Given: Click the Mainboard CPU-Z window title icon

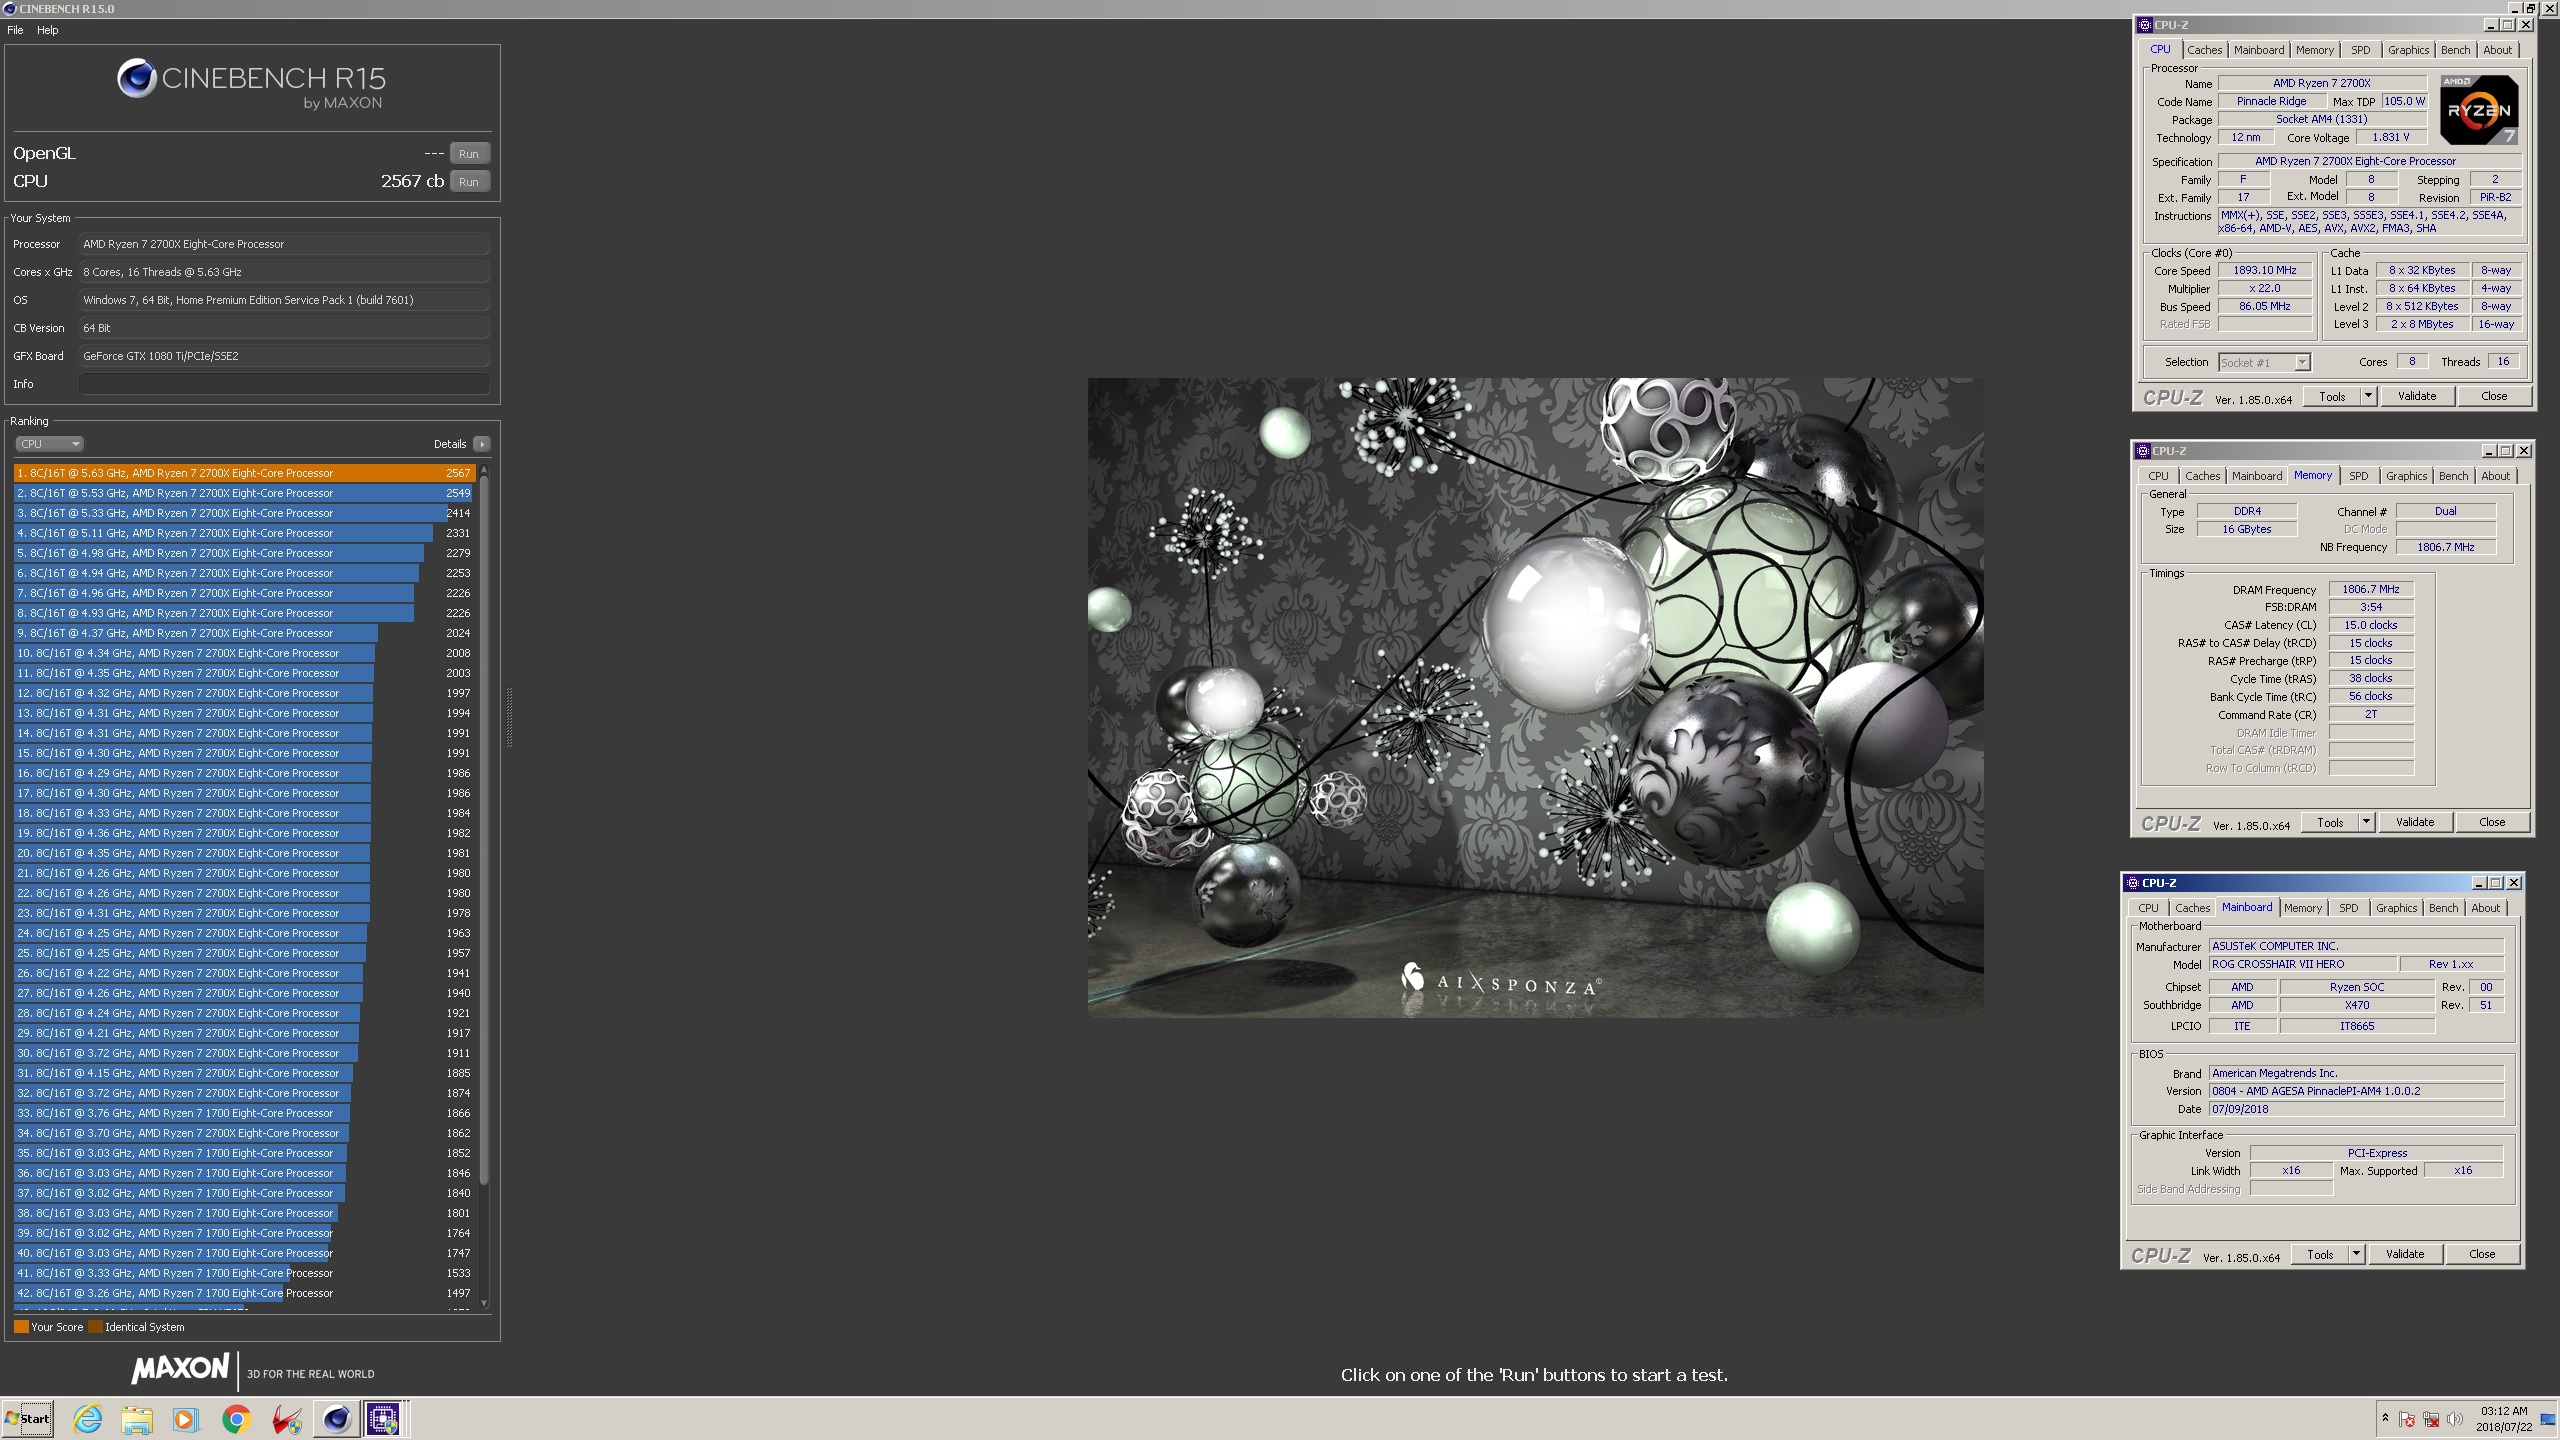Looking at the screenshot, I should coord(2132,883).
